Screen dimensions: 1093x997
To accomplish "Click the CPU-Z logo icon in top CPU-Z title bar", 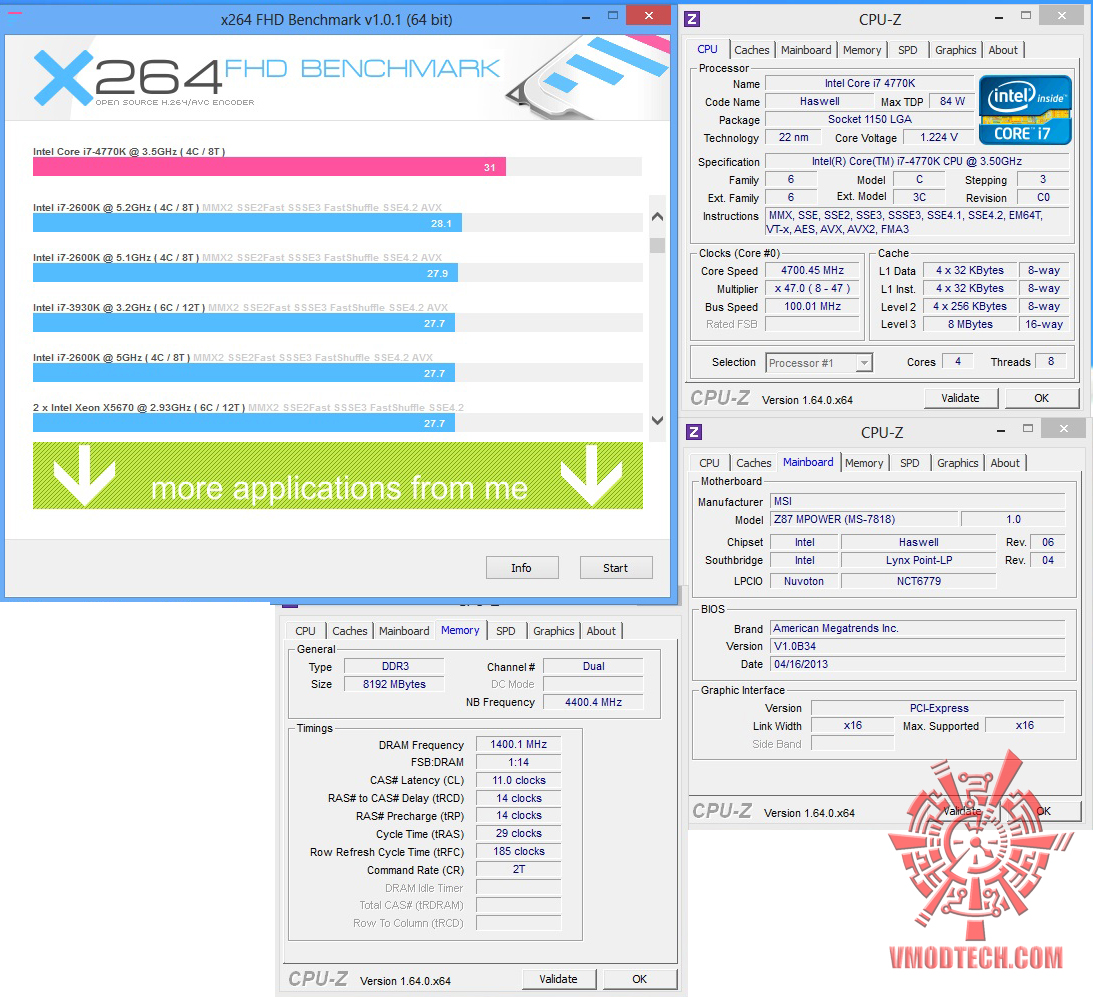I will [691, 19].
